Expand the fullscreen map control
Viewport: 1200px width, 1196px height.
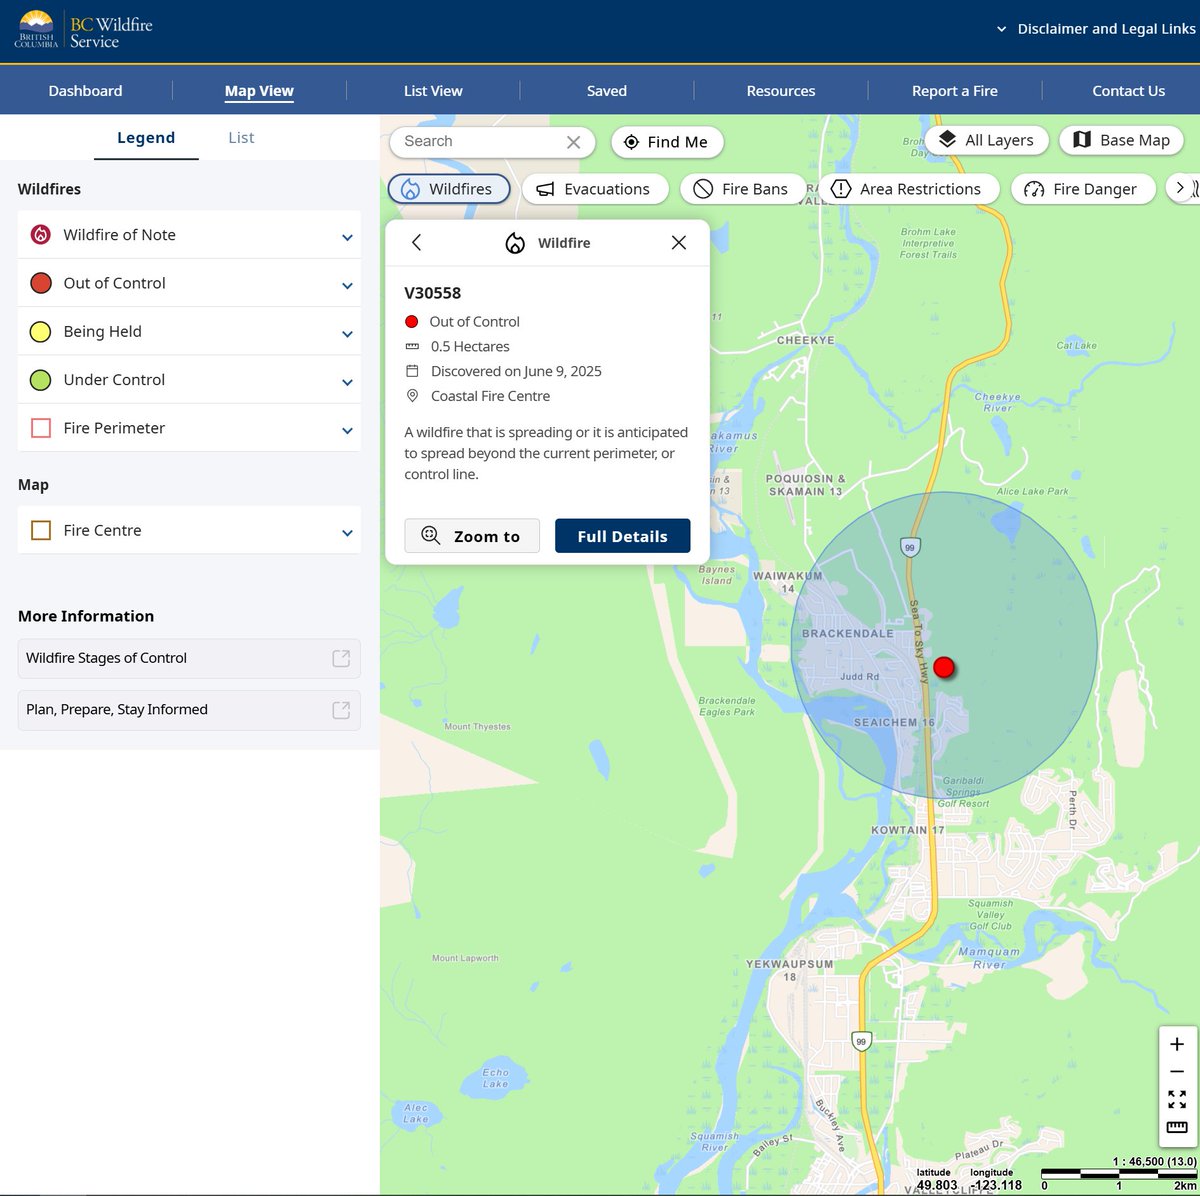1176,1100
